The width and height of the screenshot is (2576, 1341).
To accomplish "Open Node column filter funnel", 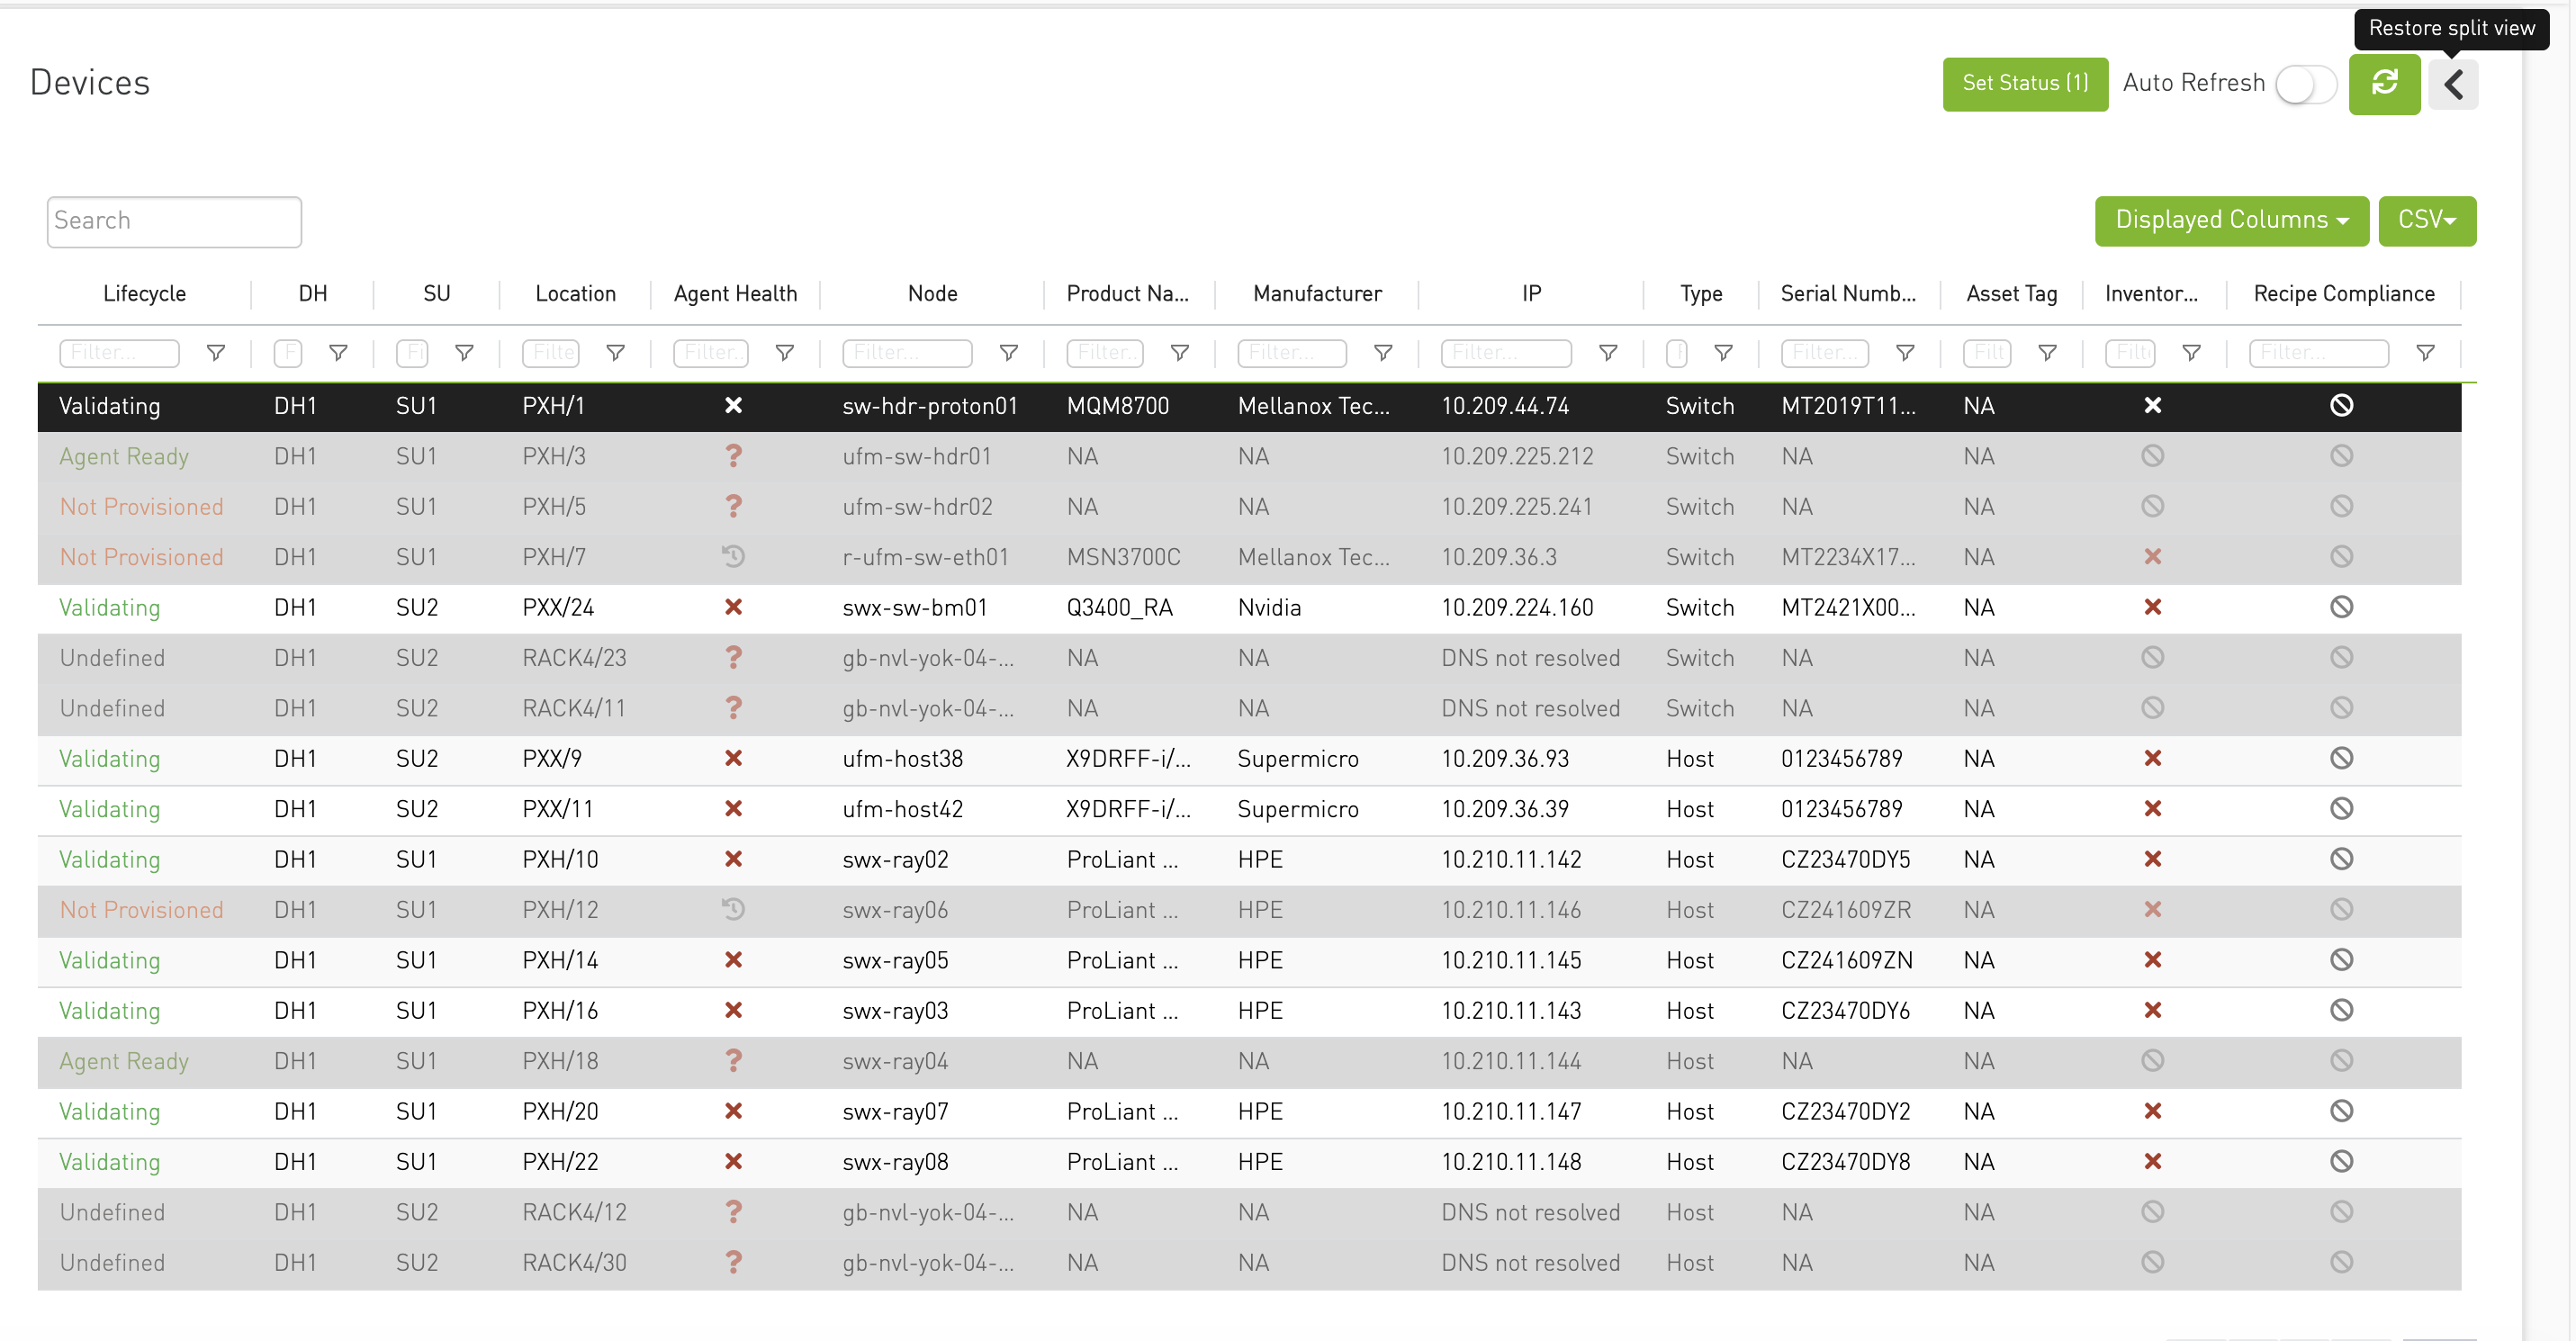I will tap(1009, 352).
